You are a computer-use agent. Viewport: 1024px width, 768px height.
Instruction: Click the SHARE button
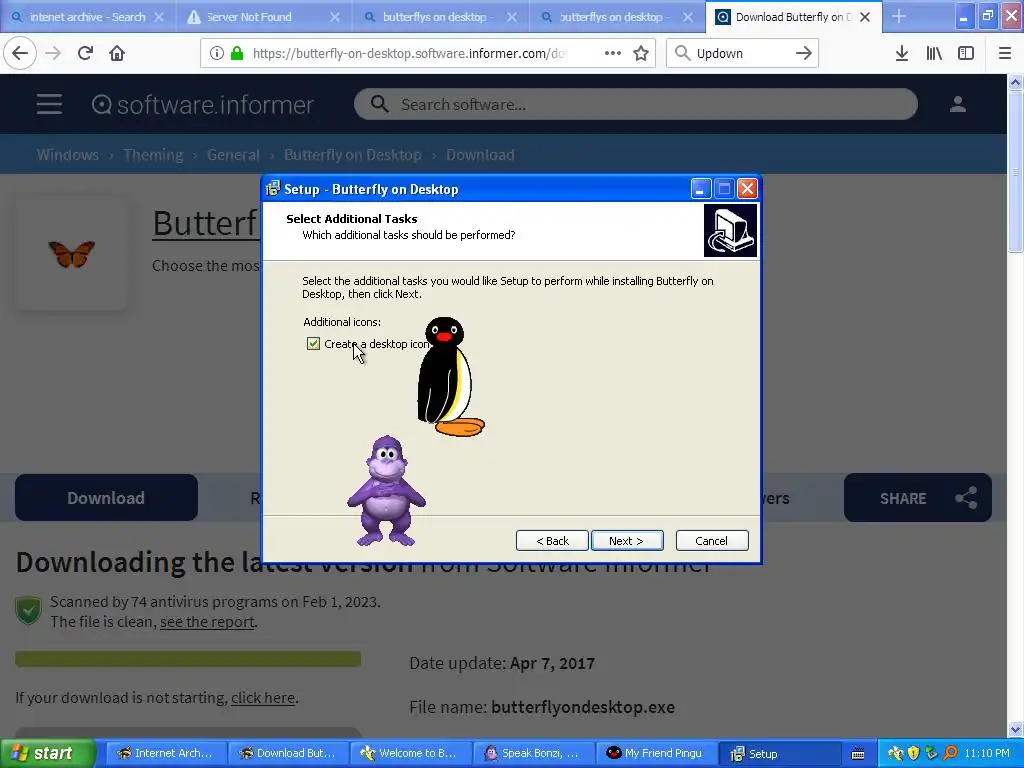click(x=918, y=498)
